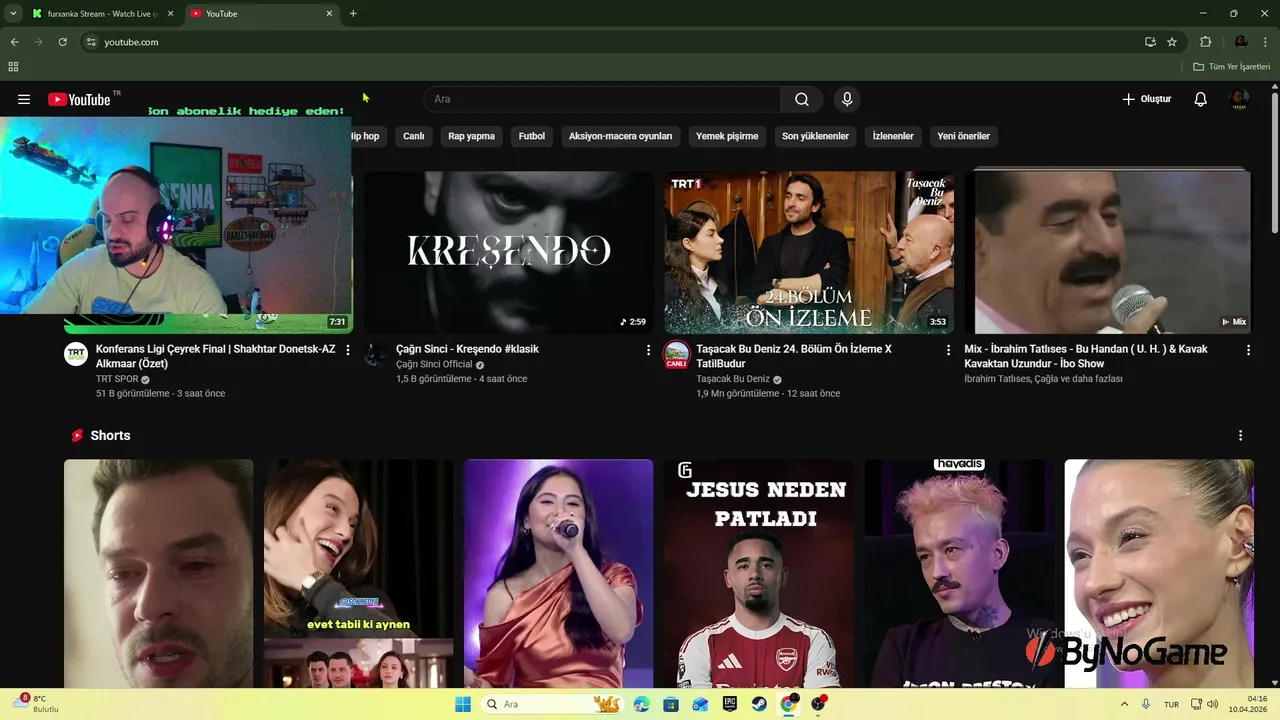
Task: Open options menu for Konferans Ligi video
Action: [x=348, y=350]
